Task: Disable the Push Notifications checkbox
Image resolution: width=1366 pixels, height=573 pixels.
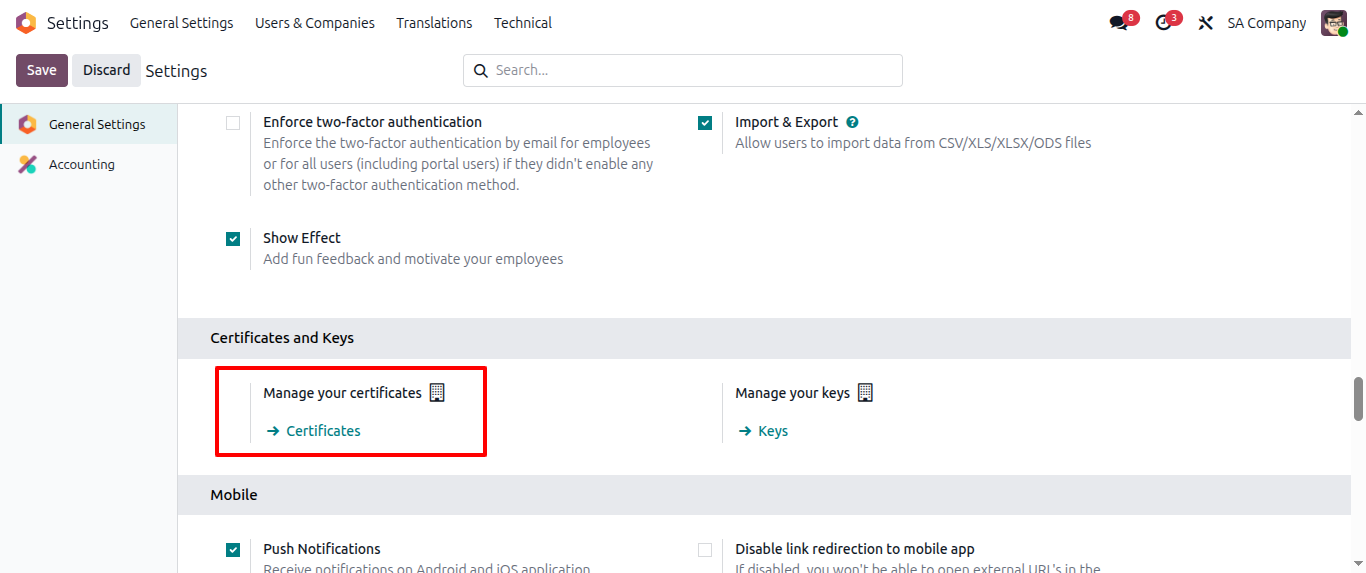Action: point(233,550)
